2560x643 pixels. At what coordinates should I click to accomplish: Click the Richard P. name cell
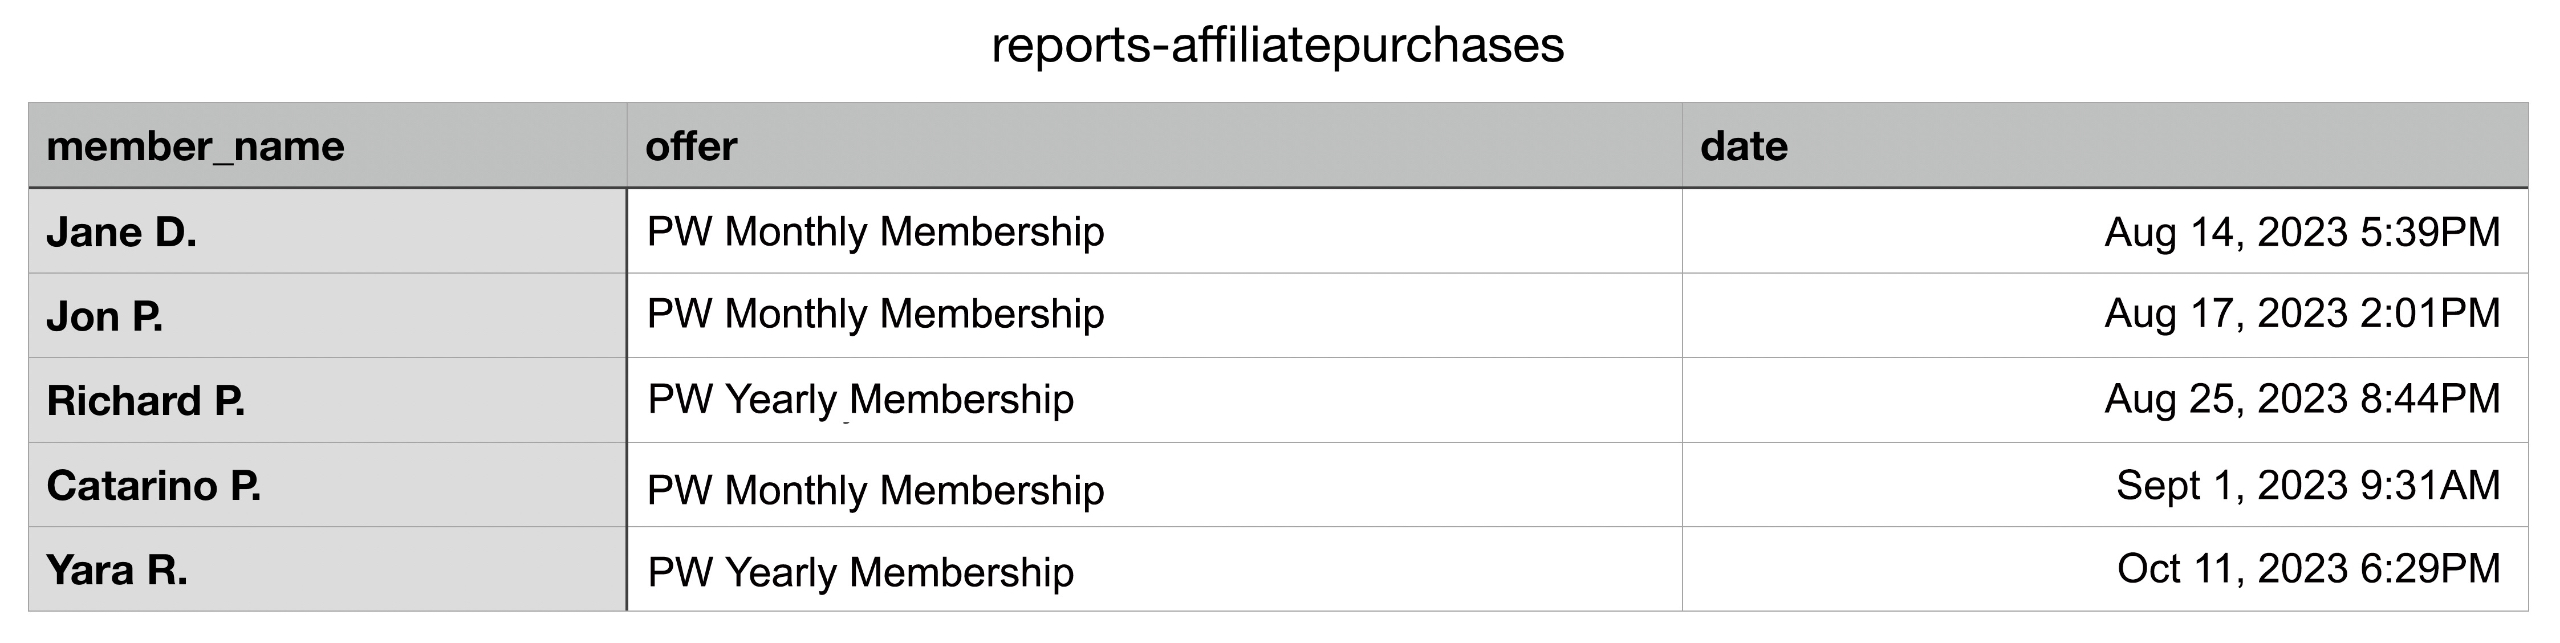pyautogui.click(x=146, y=400)
